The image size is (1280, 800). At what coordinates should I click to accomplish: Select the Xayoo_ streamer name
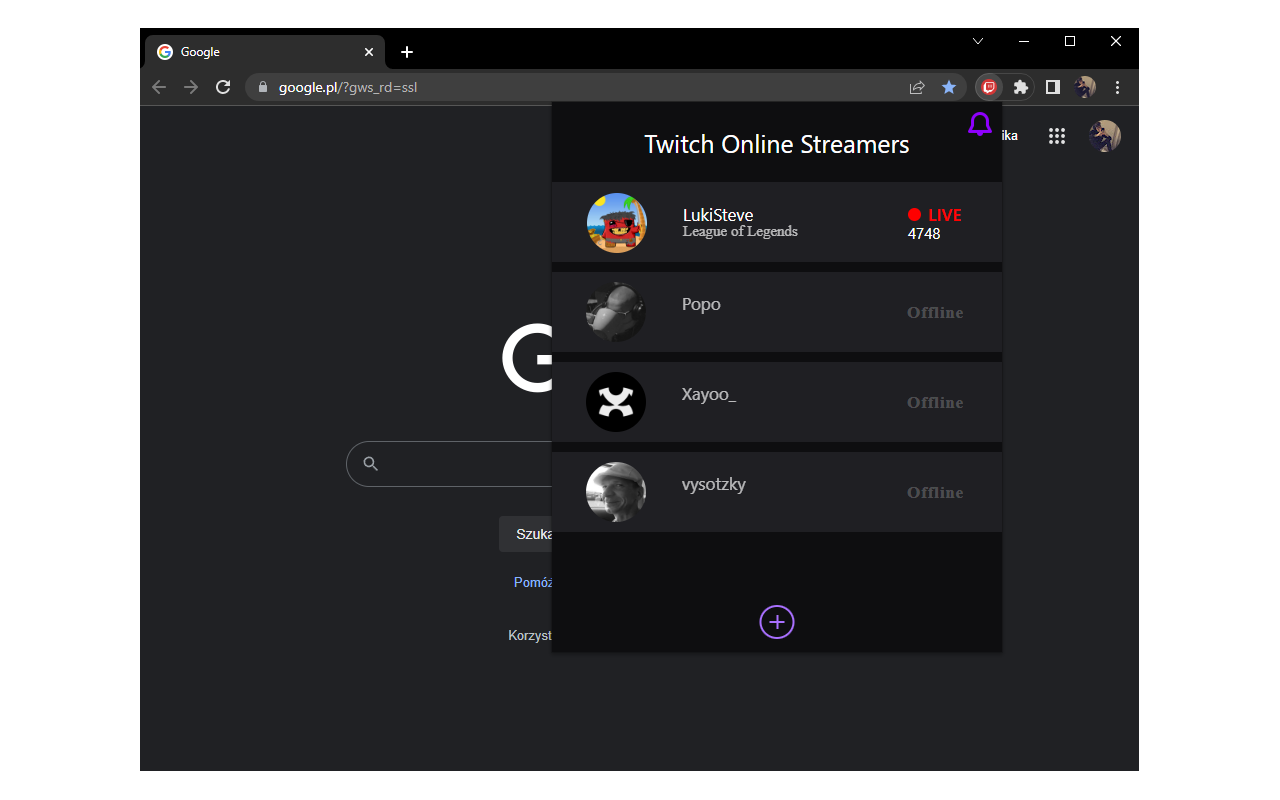708,395
